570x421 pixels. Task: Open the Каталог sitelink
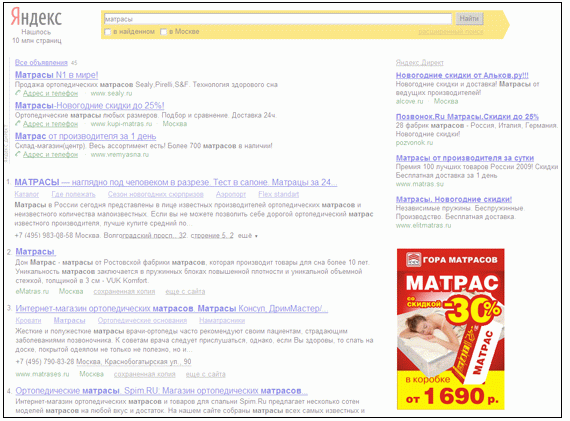pyautogui.click(x=27, y=194)
